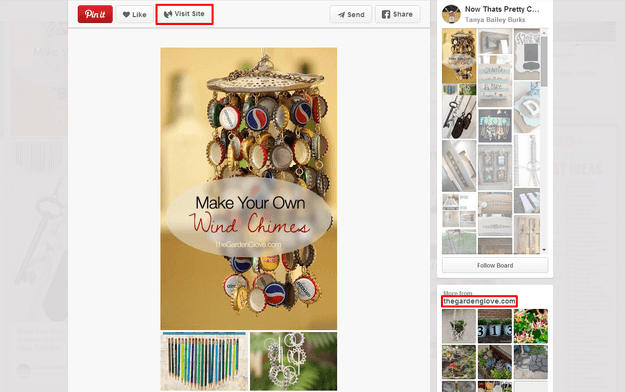Share the pin on Facebook

pos(397,14)
